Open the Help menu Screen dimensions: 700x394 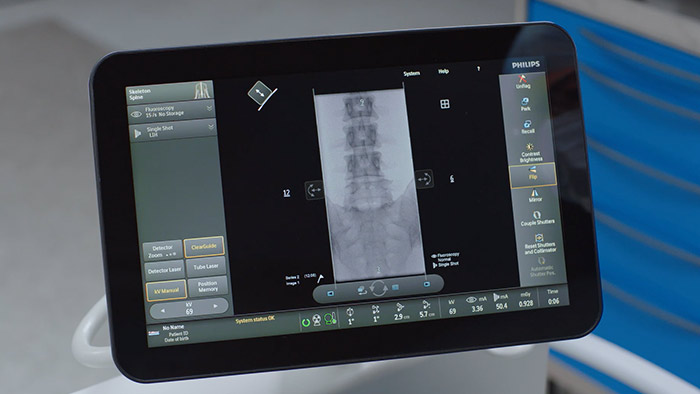[x=443, y=71]
